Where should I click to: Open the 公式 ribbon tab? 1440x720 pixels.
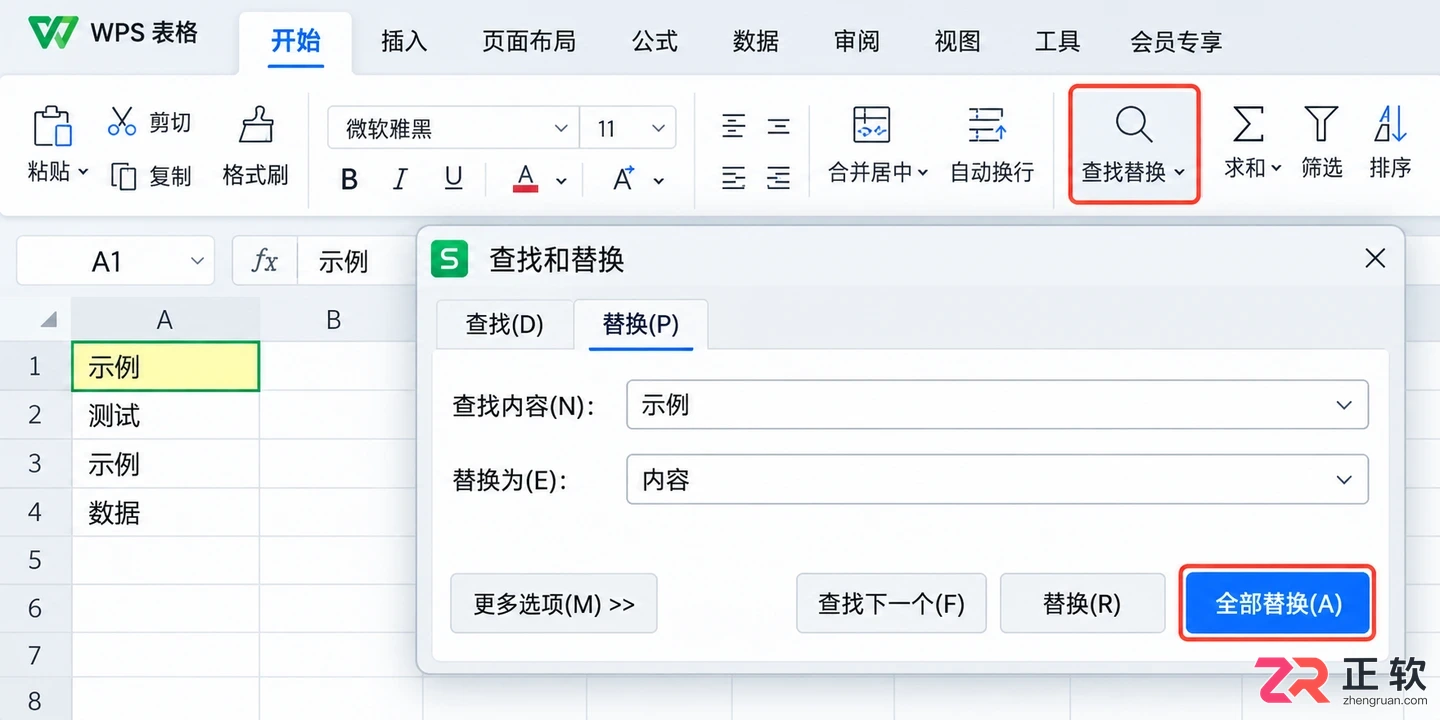655,41
